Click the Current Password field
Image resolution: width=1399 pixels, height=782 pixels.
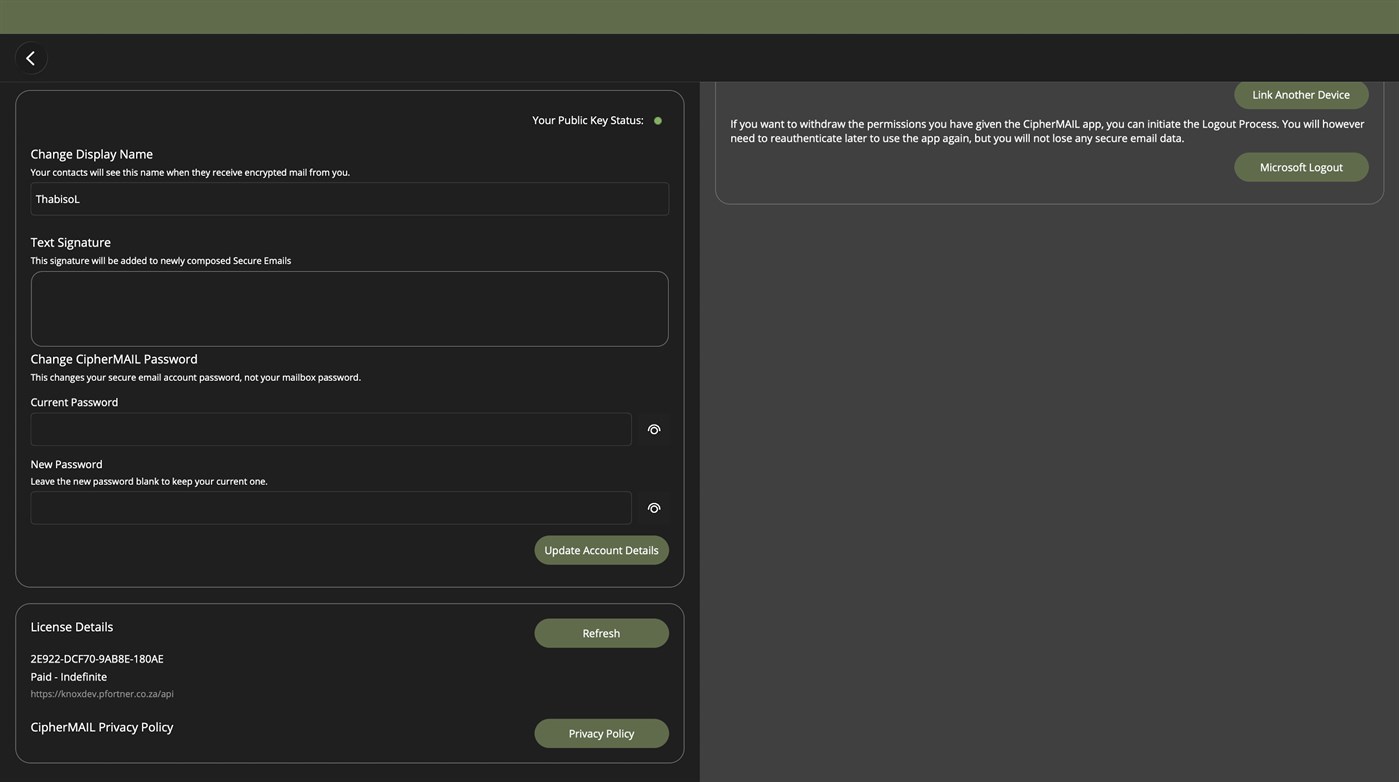[331, 429]
